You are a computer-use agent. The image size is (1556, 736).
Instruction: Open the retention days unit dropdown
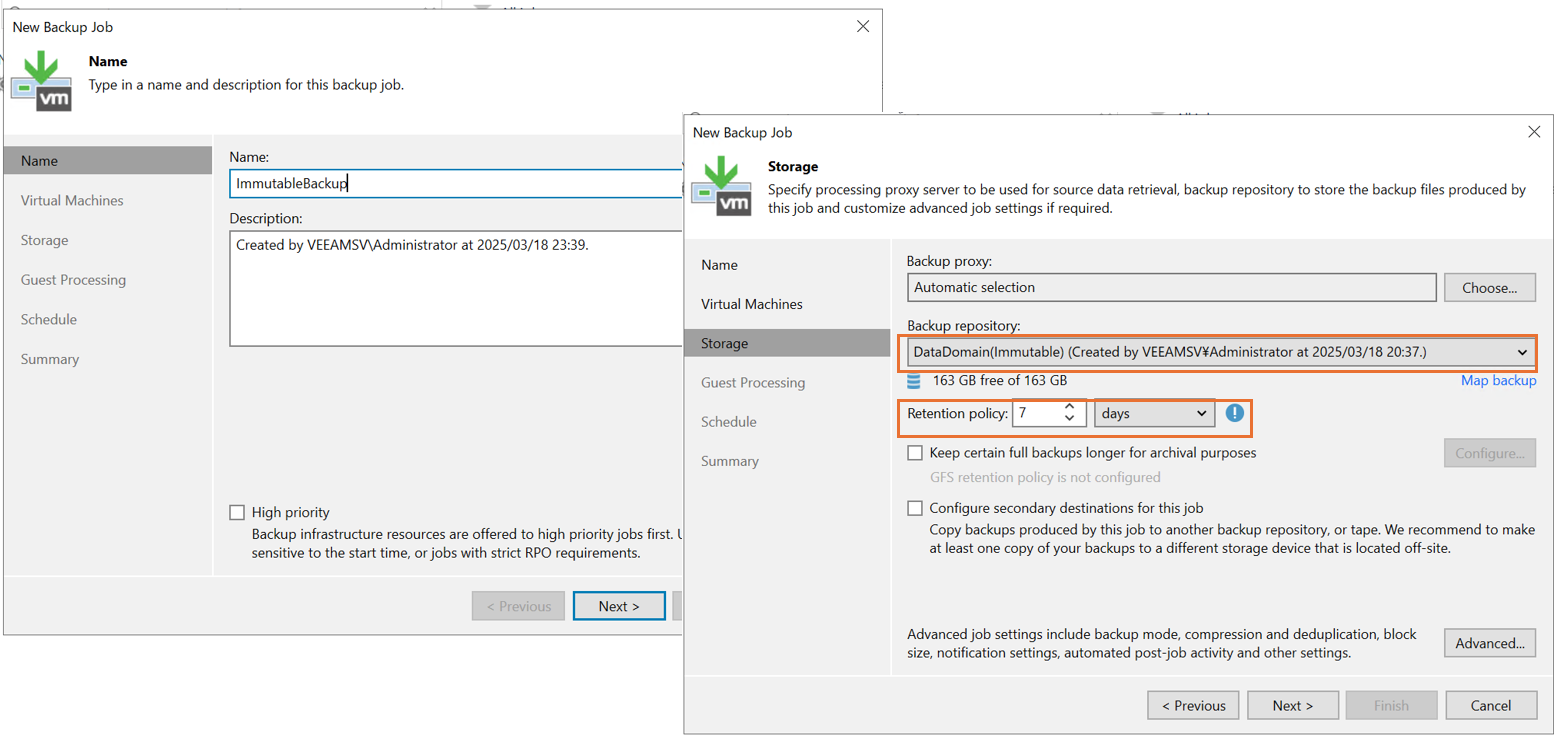(1155, 413)
